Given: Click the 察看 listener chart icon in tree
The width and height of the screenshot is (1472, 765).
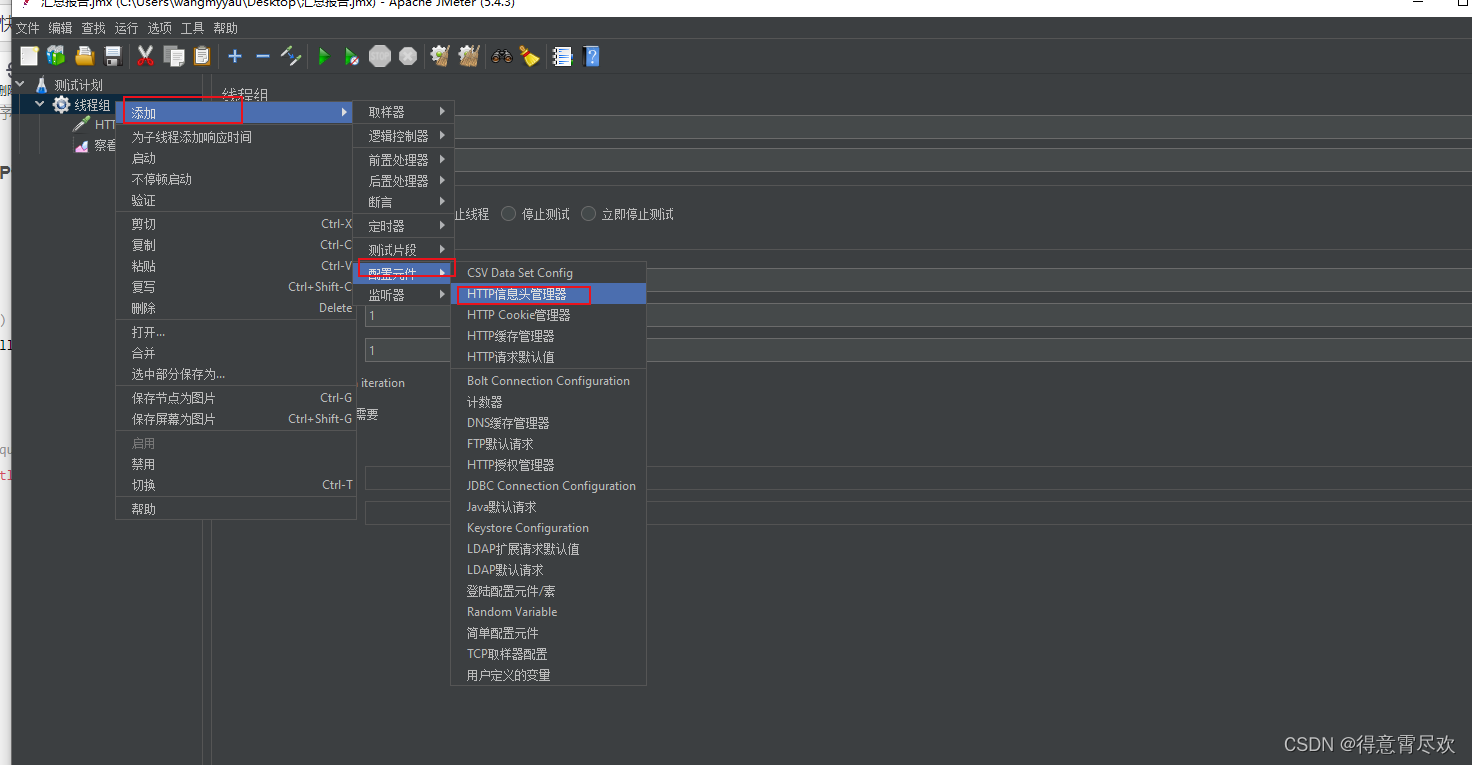Looking at the screenshot, I should coord(82,146).
